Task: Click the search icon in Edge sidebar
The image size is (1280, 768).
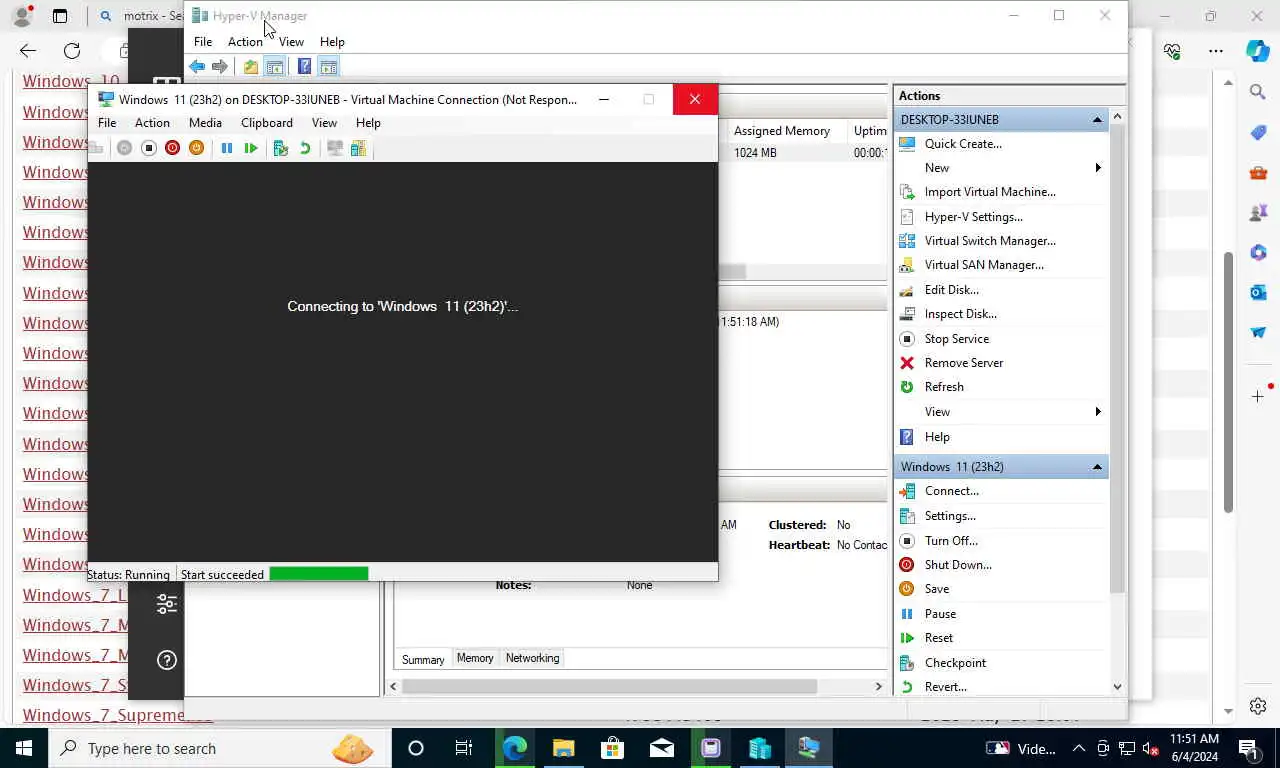Action: [1258, 92]
